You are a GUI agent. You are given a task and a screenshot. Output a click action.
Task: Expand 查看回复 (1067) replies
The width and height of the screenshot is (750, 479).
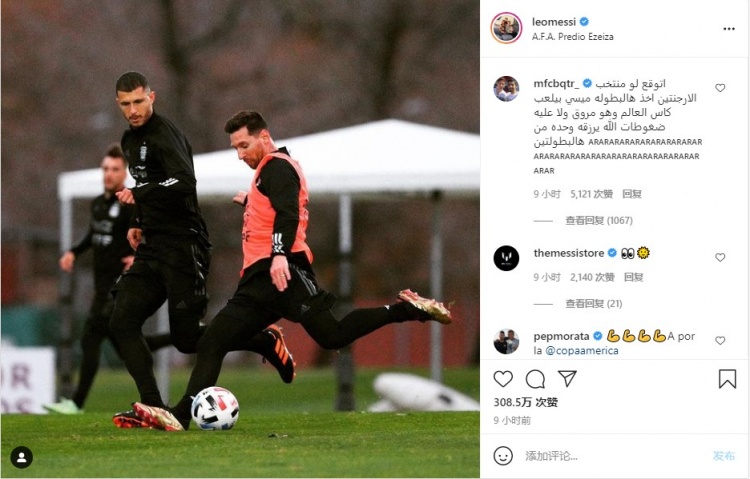click(599, 221)
